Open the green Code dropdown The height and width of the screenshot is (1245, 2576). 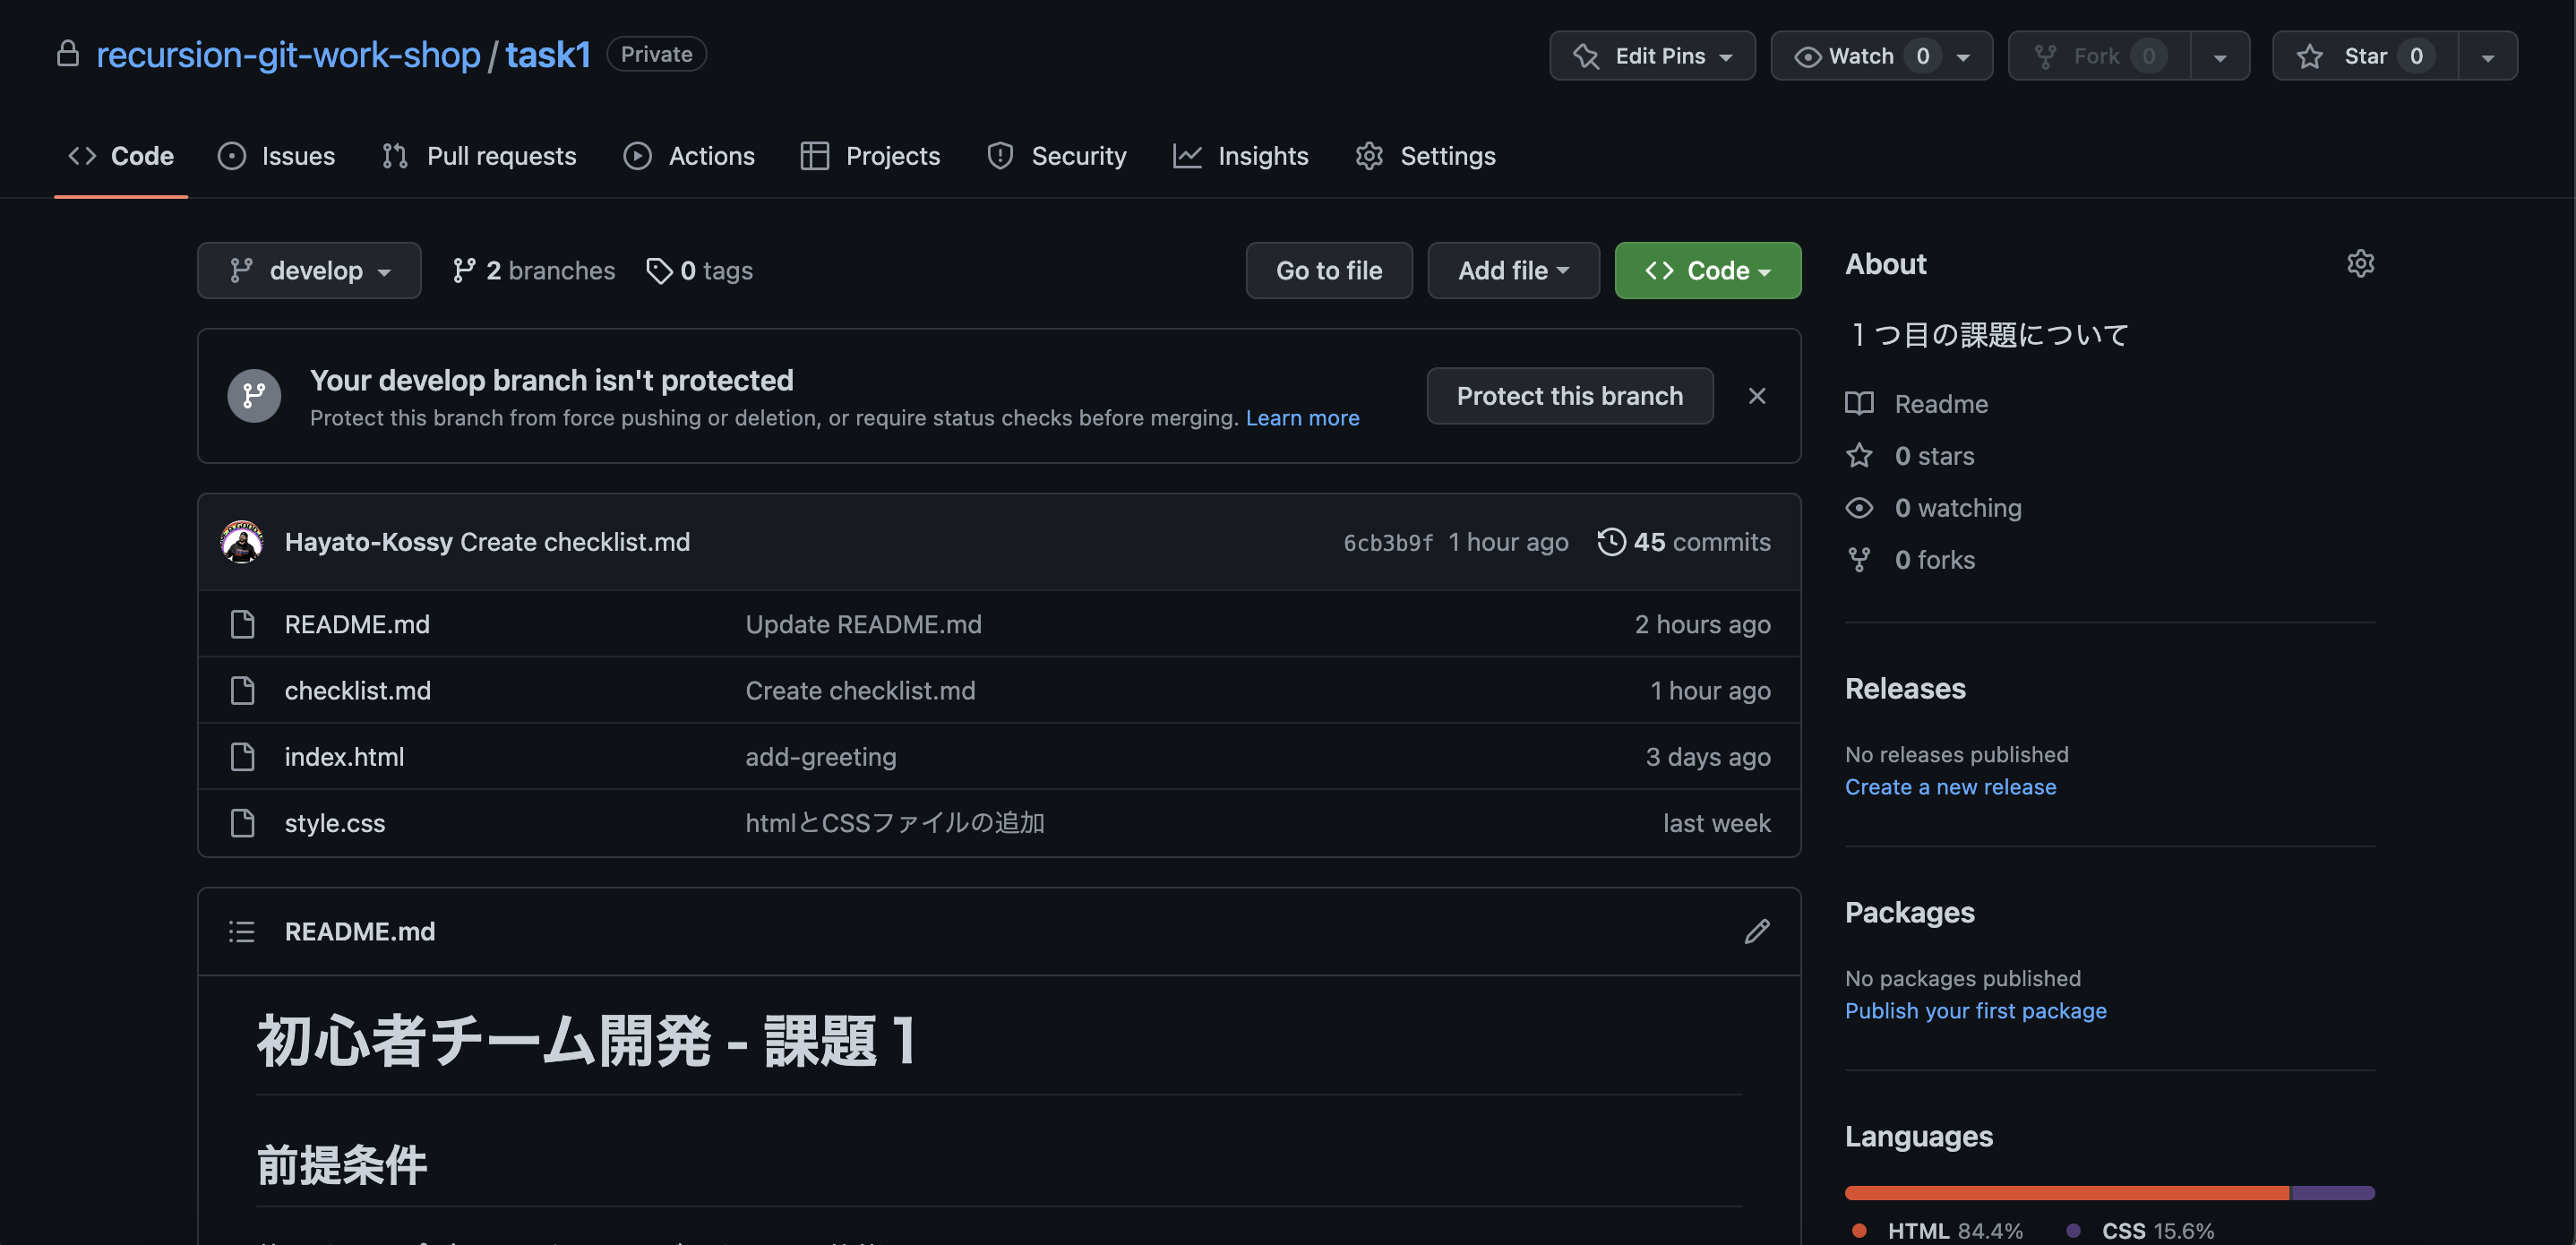1707,270
